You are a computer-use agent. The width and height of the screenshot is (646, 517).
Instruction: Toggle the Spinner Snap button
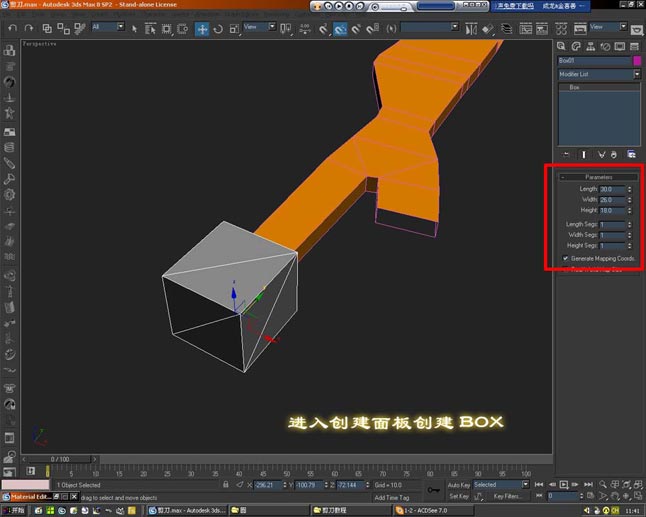coord(372,29)
